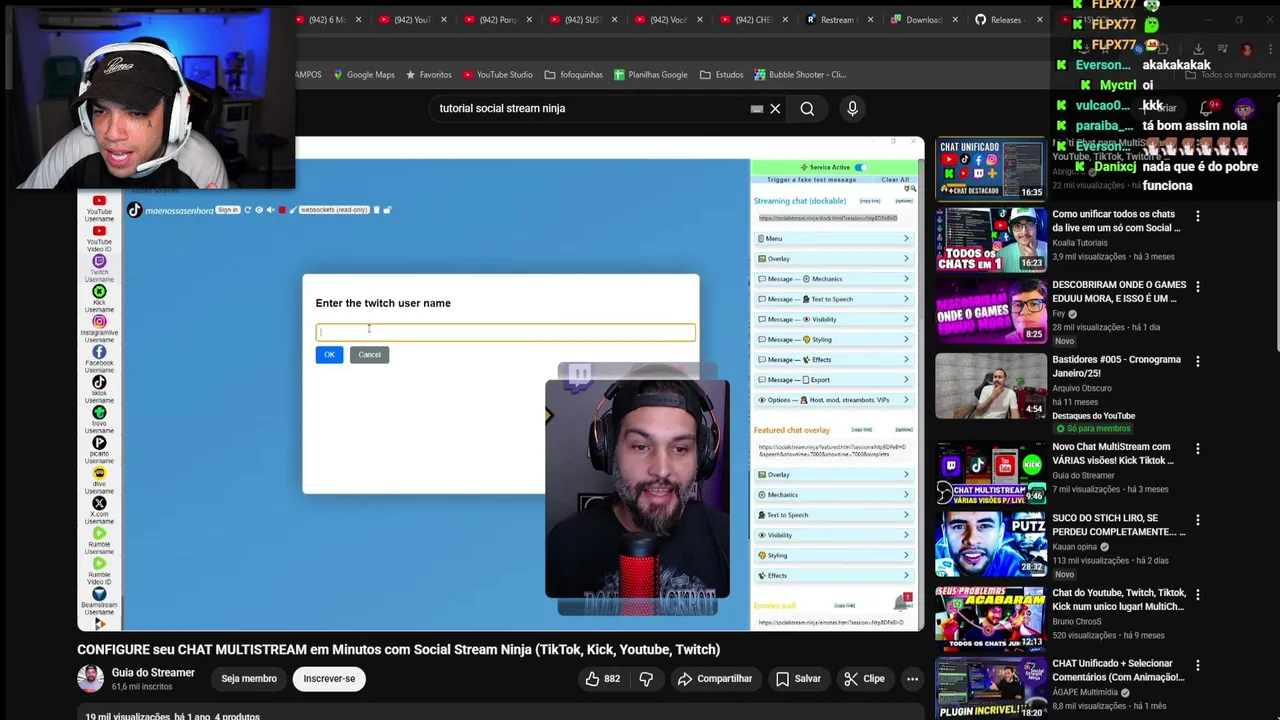Select the YouTube Video ID source icon

tap(99, 231)
